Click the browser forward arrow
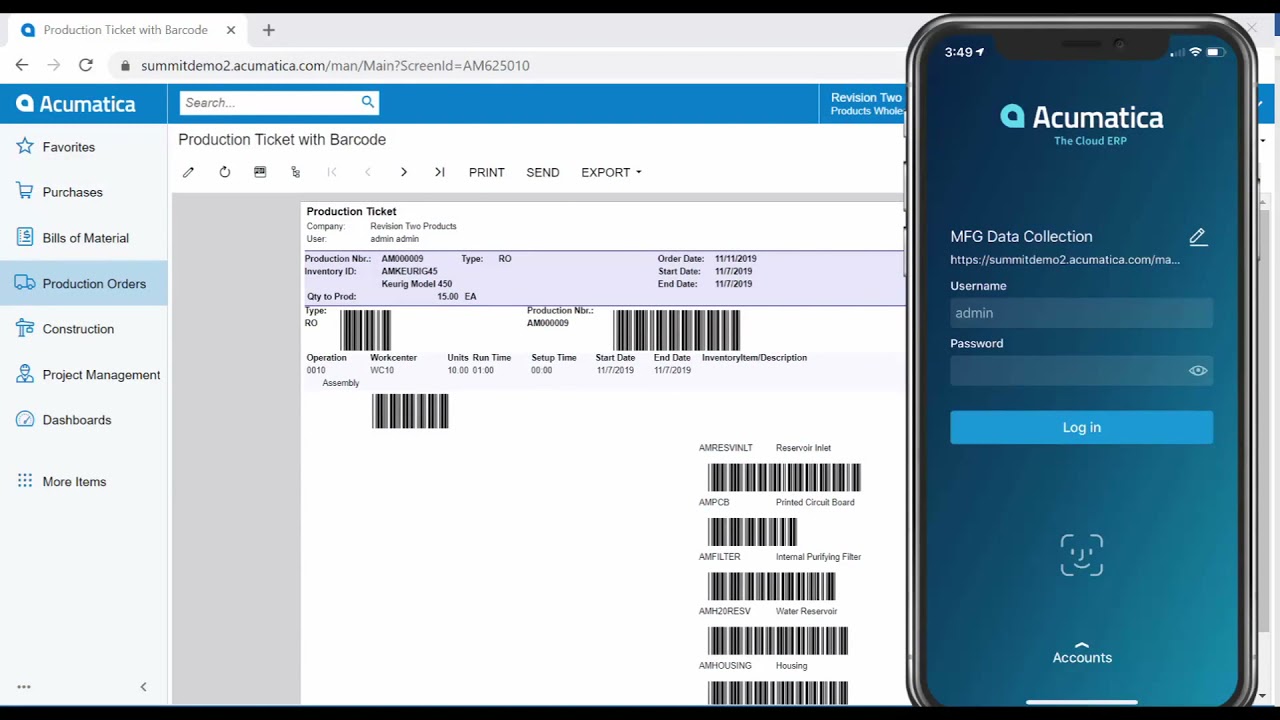Image resolution: width=1280 pixels, height=720 pixels. (x=54, y=65)
